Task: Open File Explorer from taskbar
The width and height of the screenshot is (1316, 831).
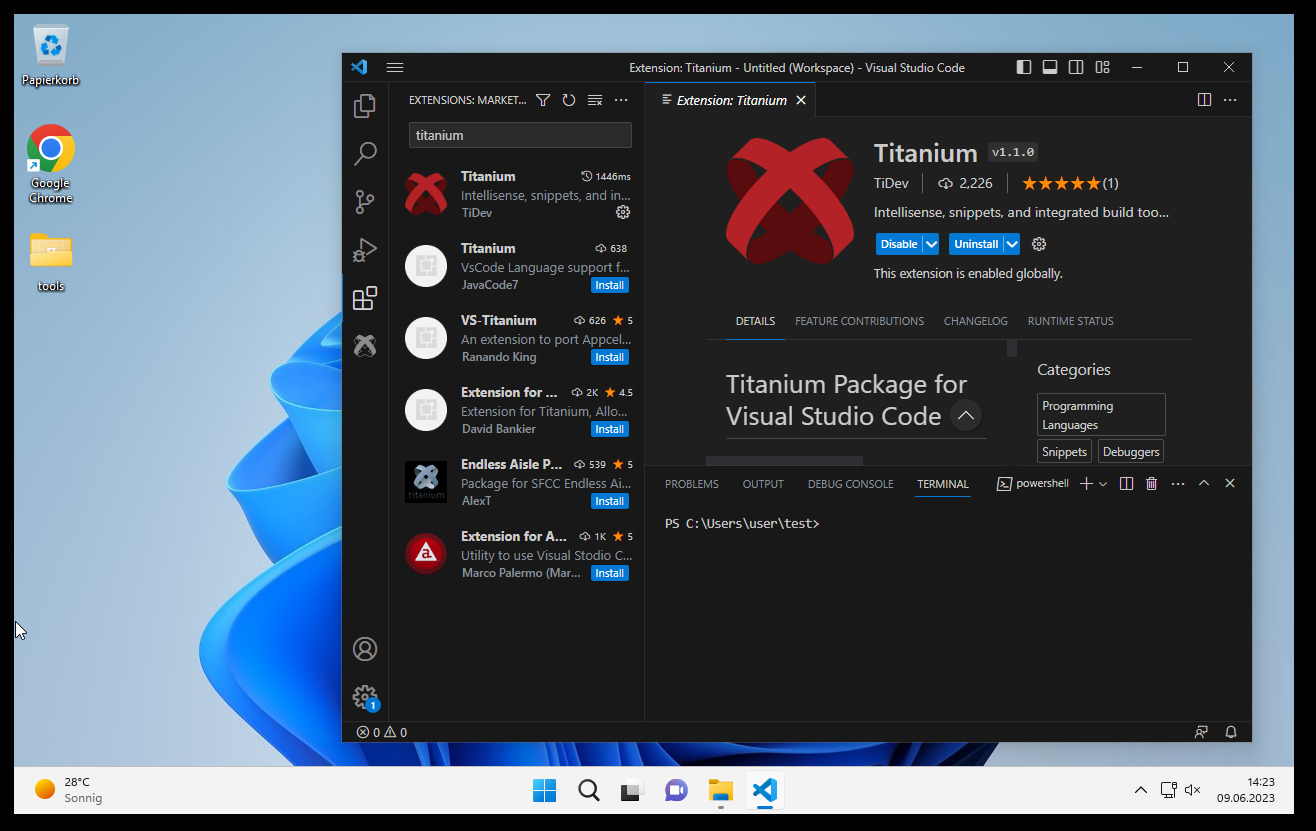Action: [x=720, y=791]
